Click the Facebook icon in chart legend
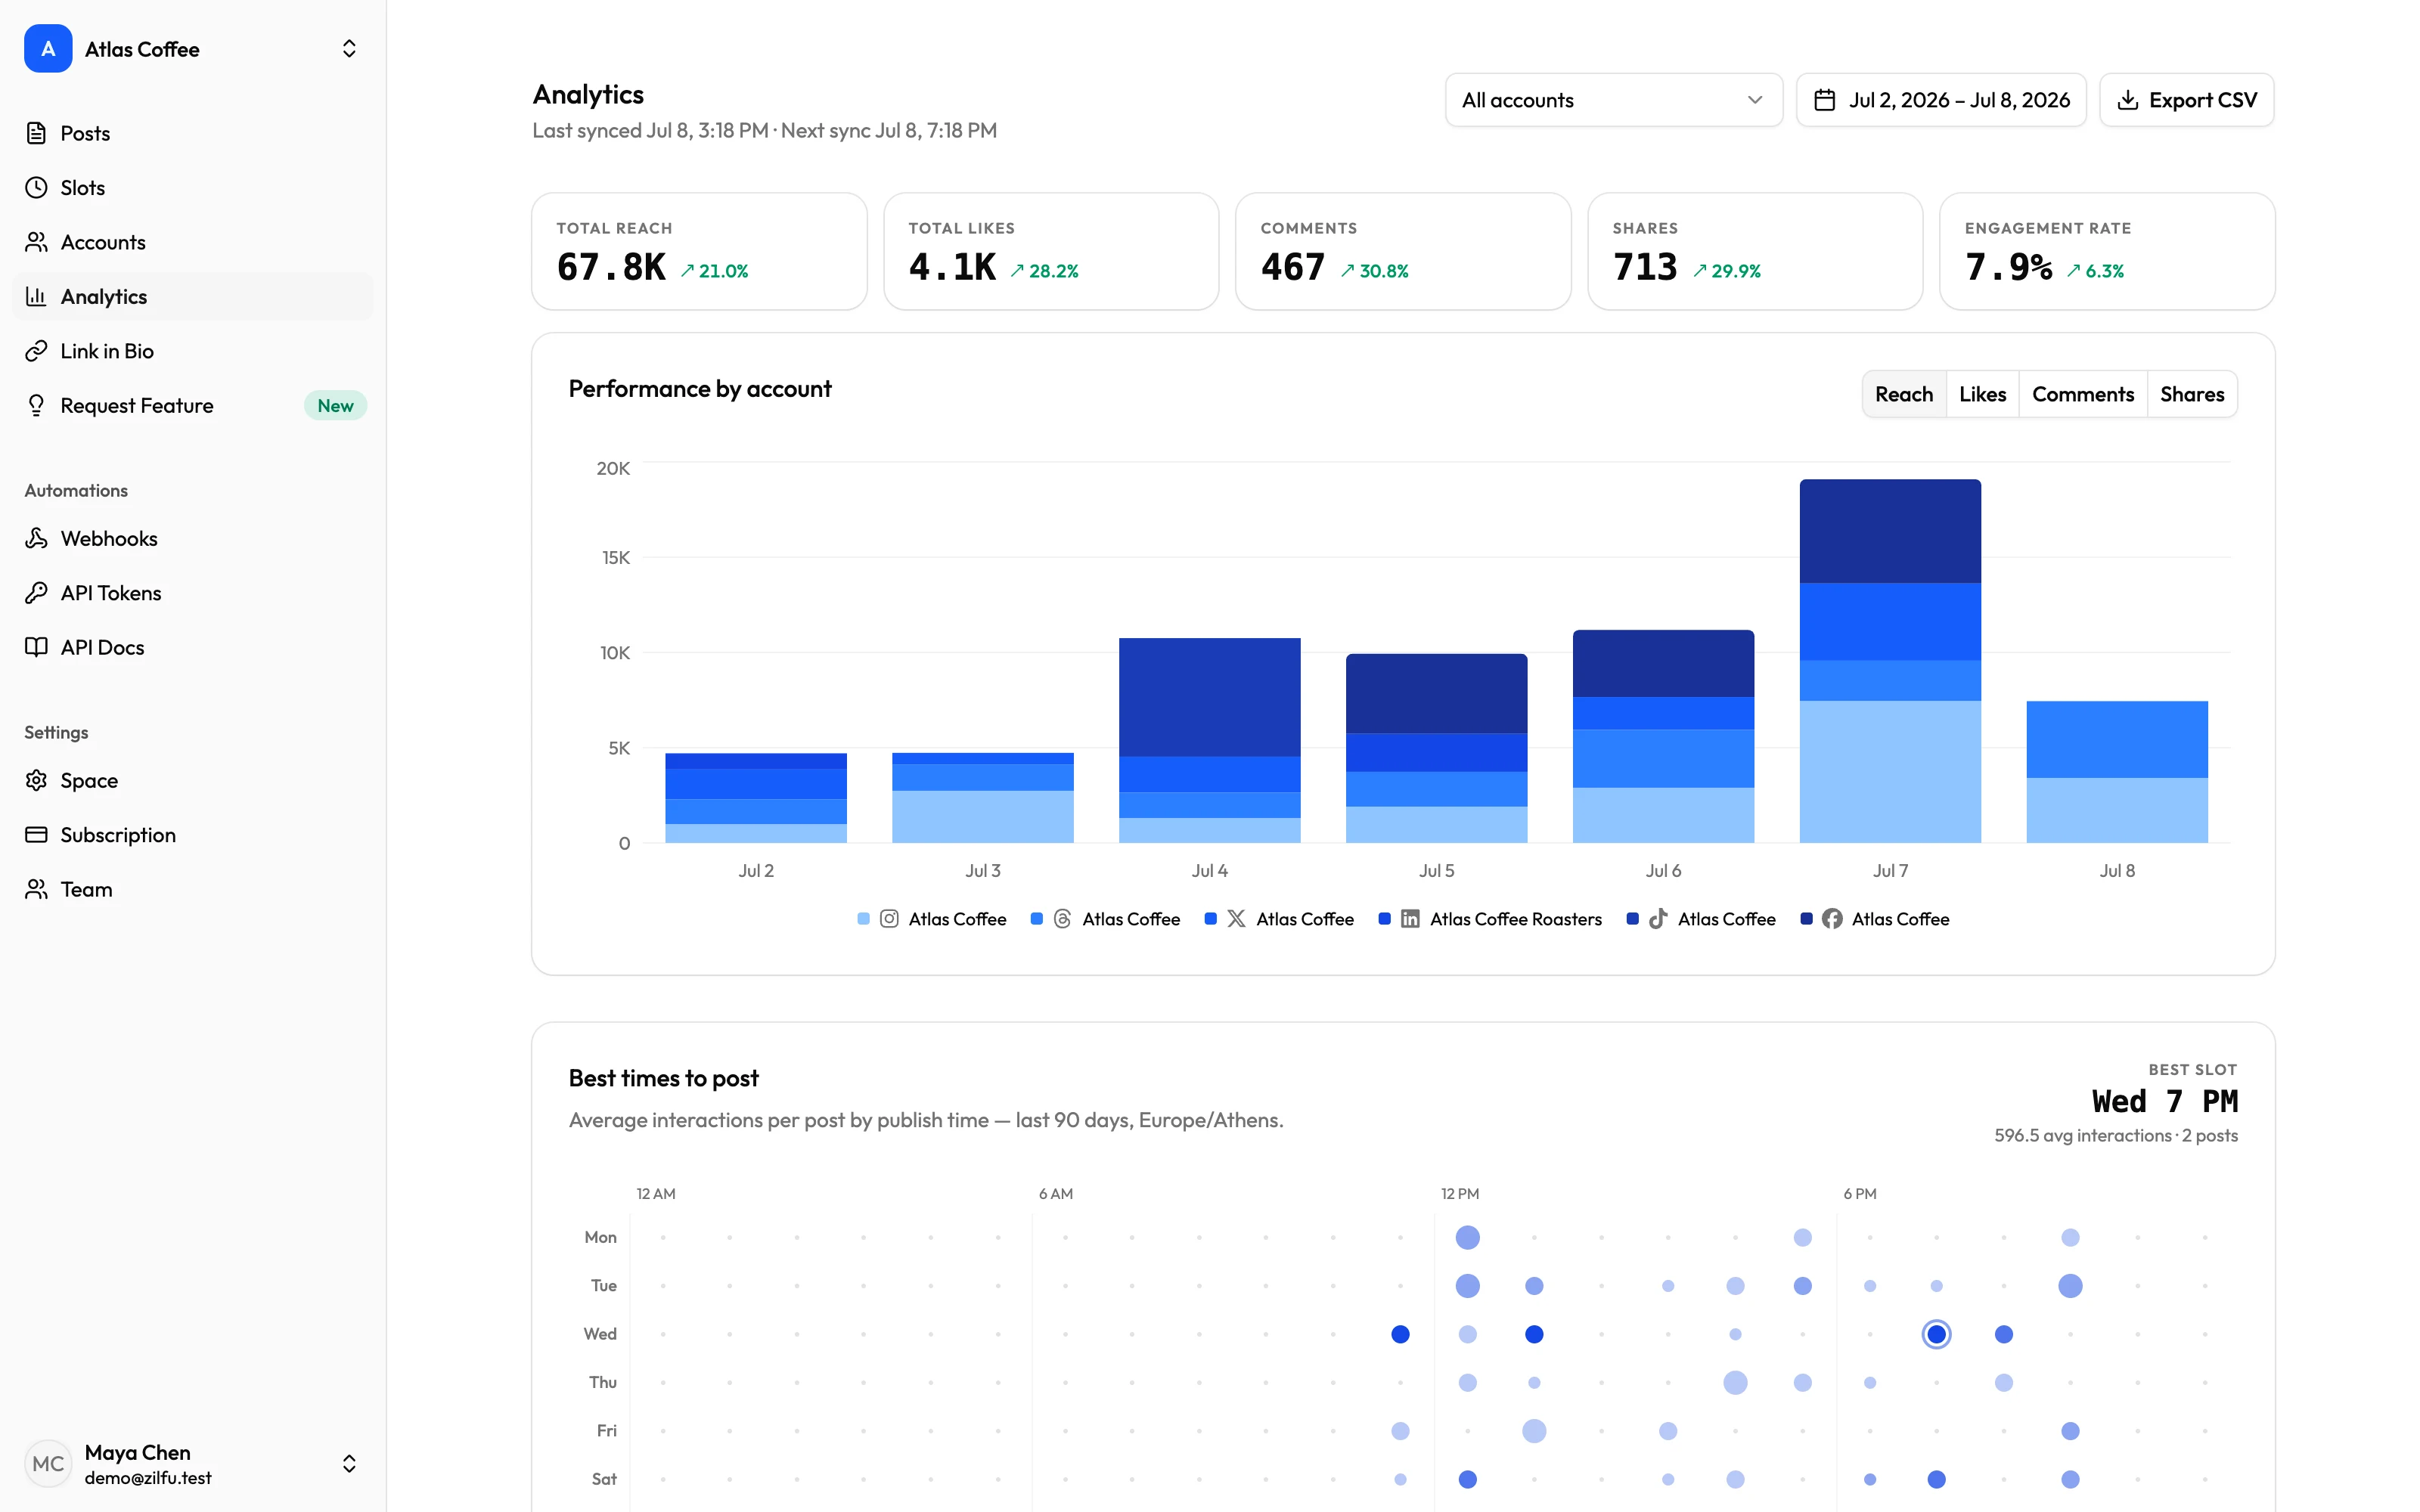2420x1512 pixels. tap(1832, 919)
